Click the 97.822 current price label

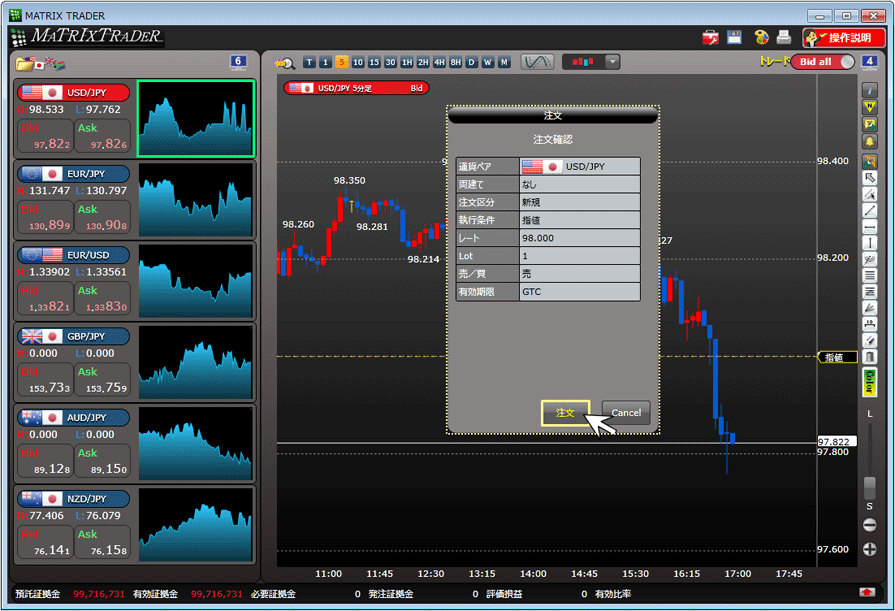(x=837, y=441)
